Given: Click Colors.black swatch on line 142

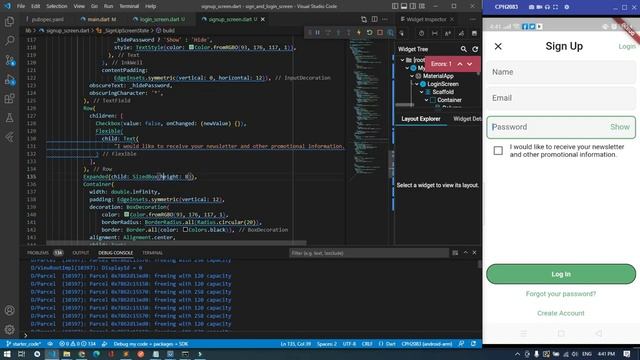Looking at the screenshot, I should [x=185, y=230].
